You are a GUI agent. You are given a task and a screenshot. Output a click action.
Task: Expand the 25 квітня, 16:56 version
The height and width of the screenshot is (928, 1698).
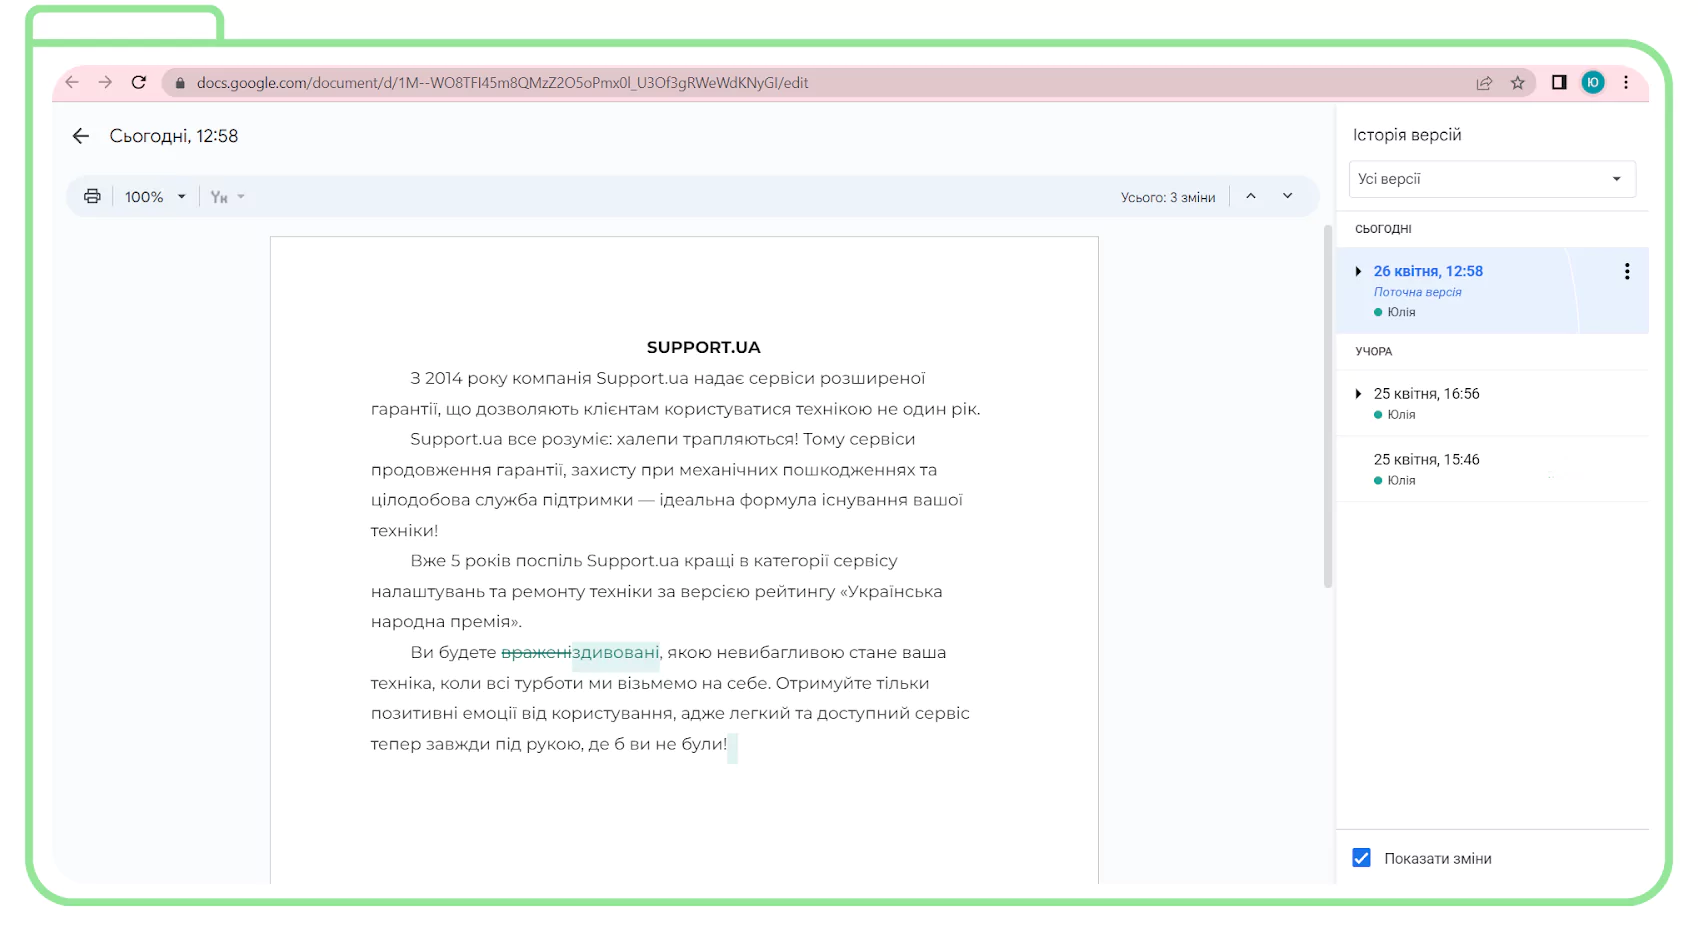pos(1358,394)
